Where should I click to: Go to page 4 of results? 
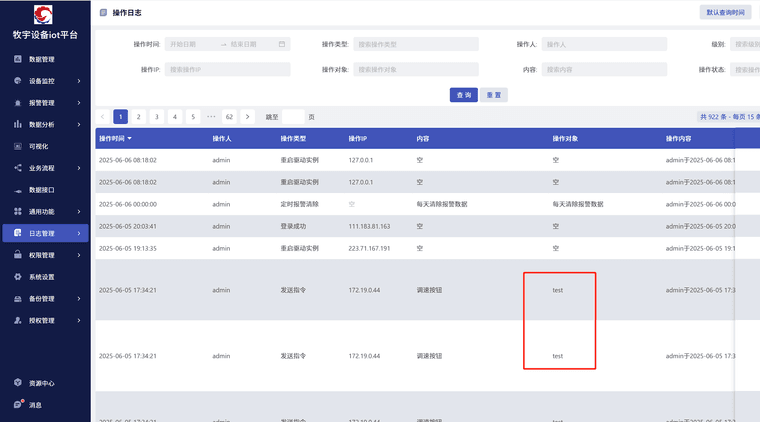pos(175,117)
